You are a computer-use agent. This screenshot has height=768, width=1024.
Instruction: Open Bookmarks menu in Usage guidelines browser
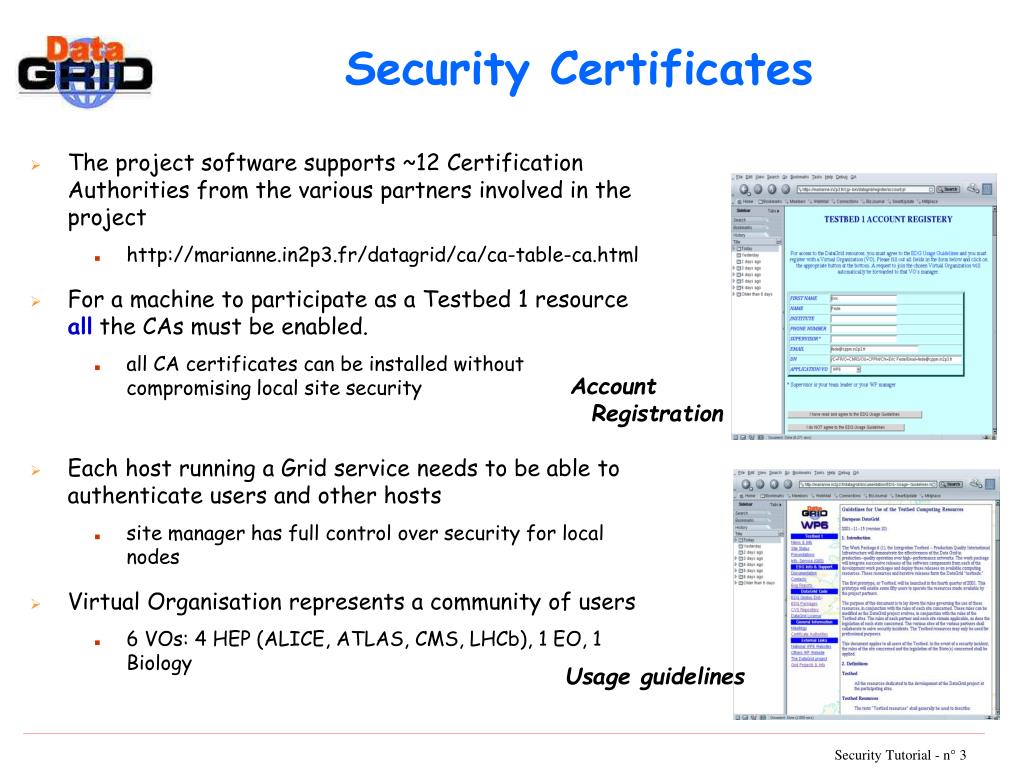[x=802, y=473]
